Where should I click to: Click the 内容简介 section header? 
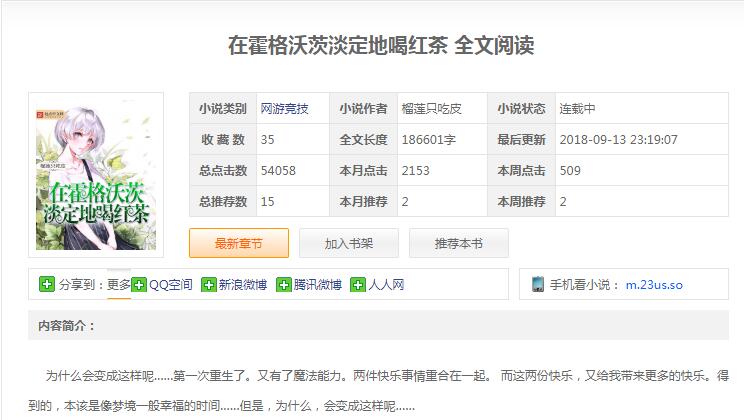tap(66, 326)
